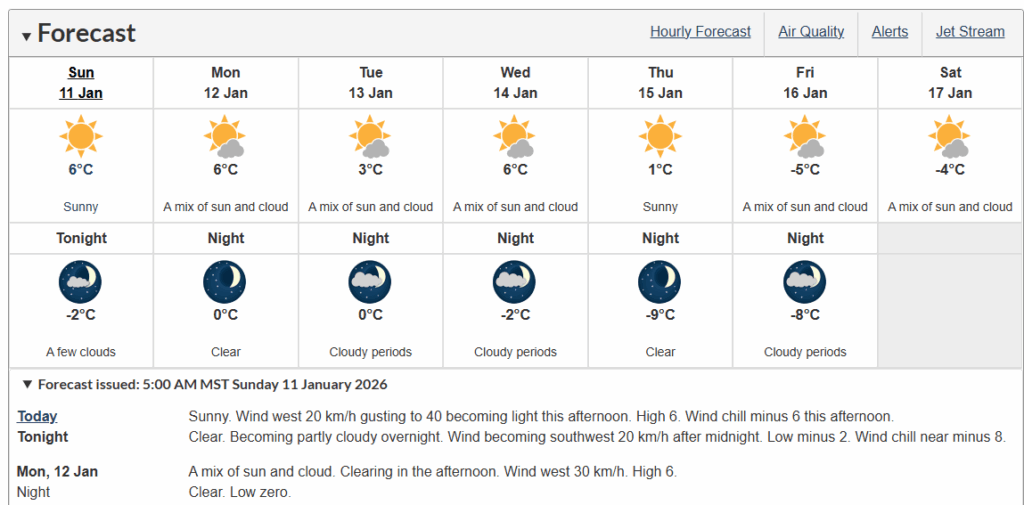Click Thursday's sunny weather icon
Image resolution: width=1024 pixels, height=505 pixels.
pyautogui.click(x=660, y=136)
